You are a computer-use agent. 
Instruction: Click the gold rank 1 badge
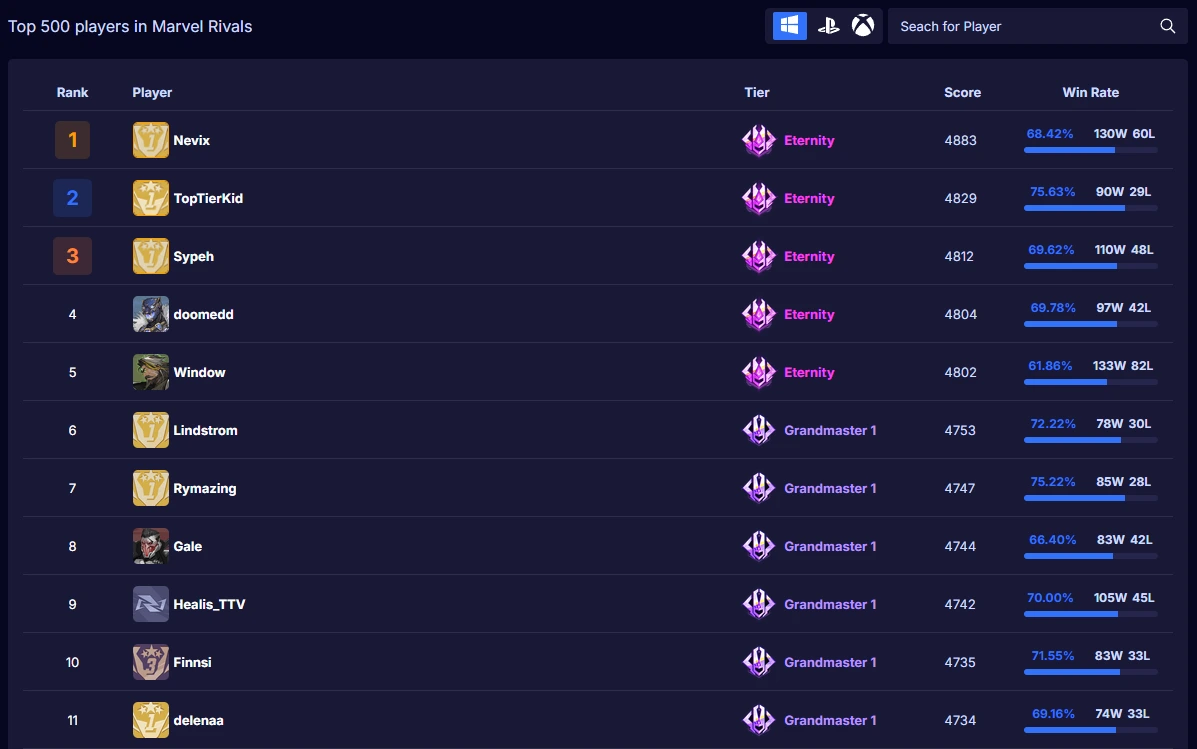point(72,140)
